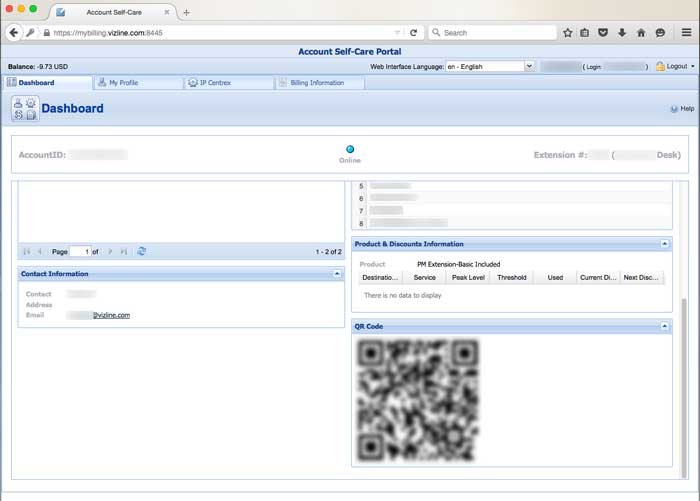Bookmark this page with the star icon
Screen dimensions: 700x501
tap(567, 33)
